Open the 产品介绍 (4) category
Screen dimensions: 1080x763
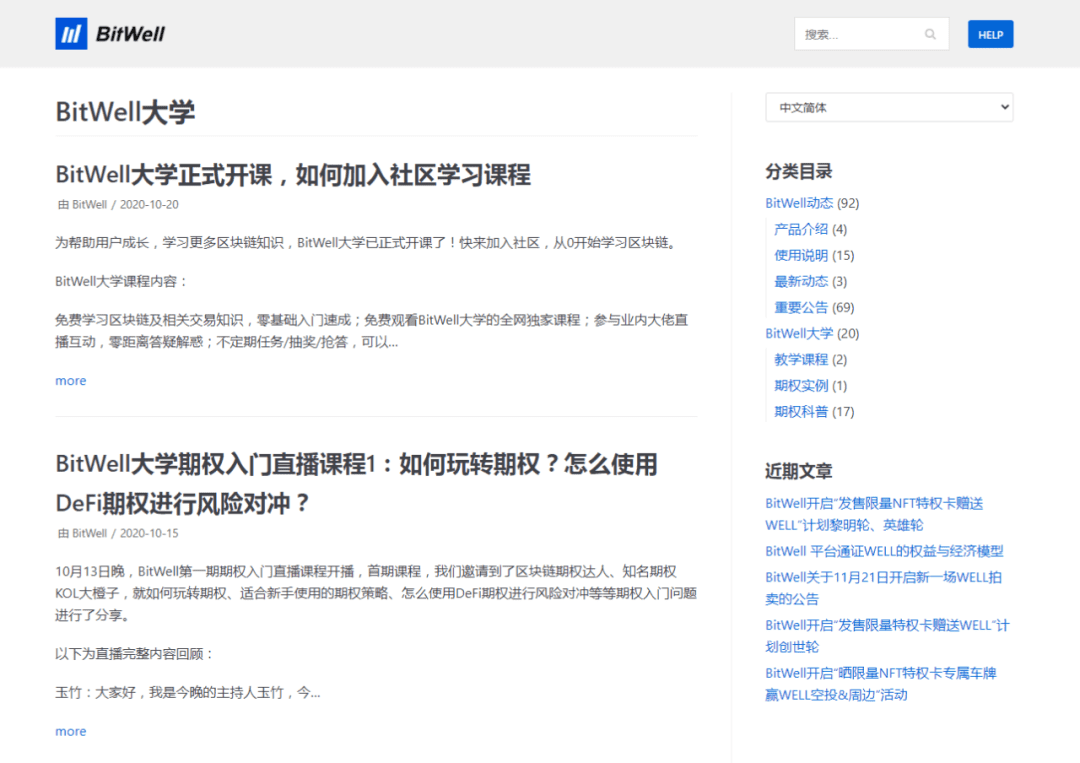click(x=801, y=229)
